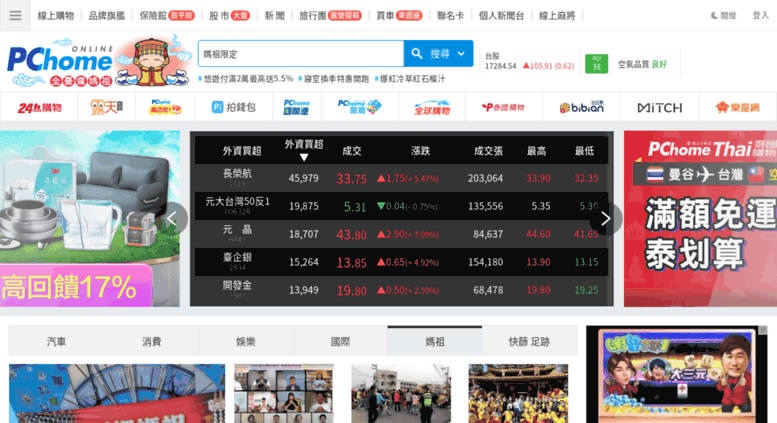Click the 悠遊付滿2萬最高送5.5% hashtag link

(245, 79)
